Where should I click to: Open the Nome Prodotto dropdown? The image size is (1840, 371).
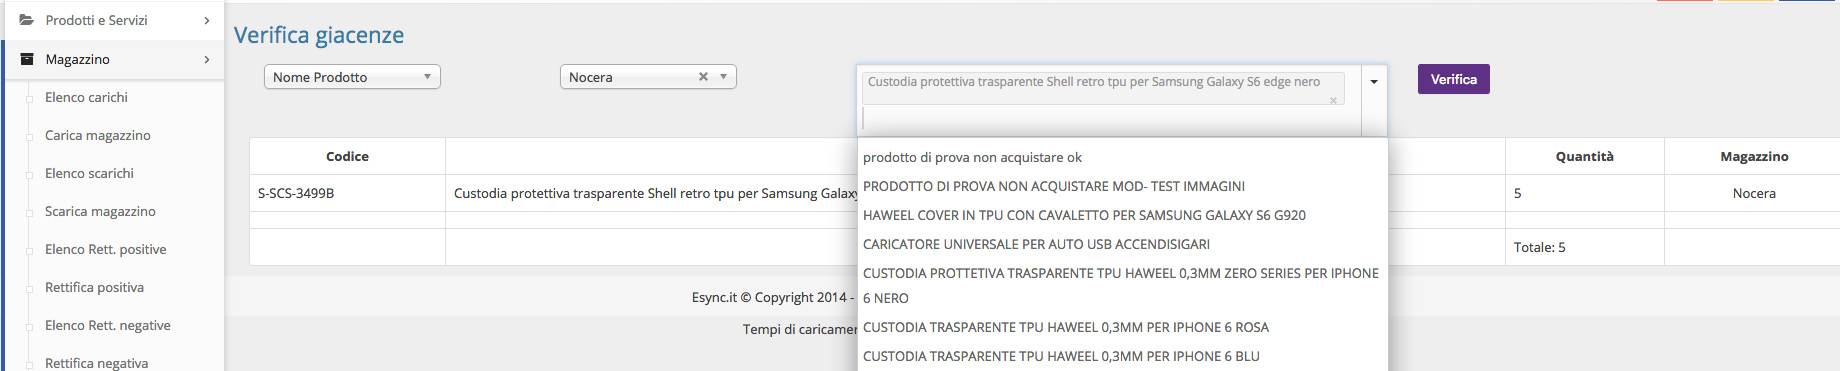coord(352,77)
